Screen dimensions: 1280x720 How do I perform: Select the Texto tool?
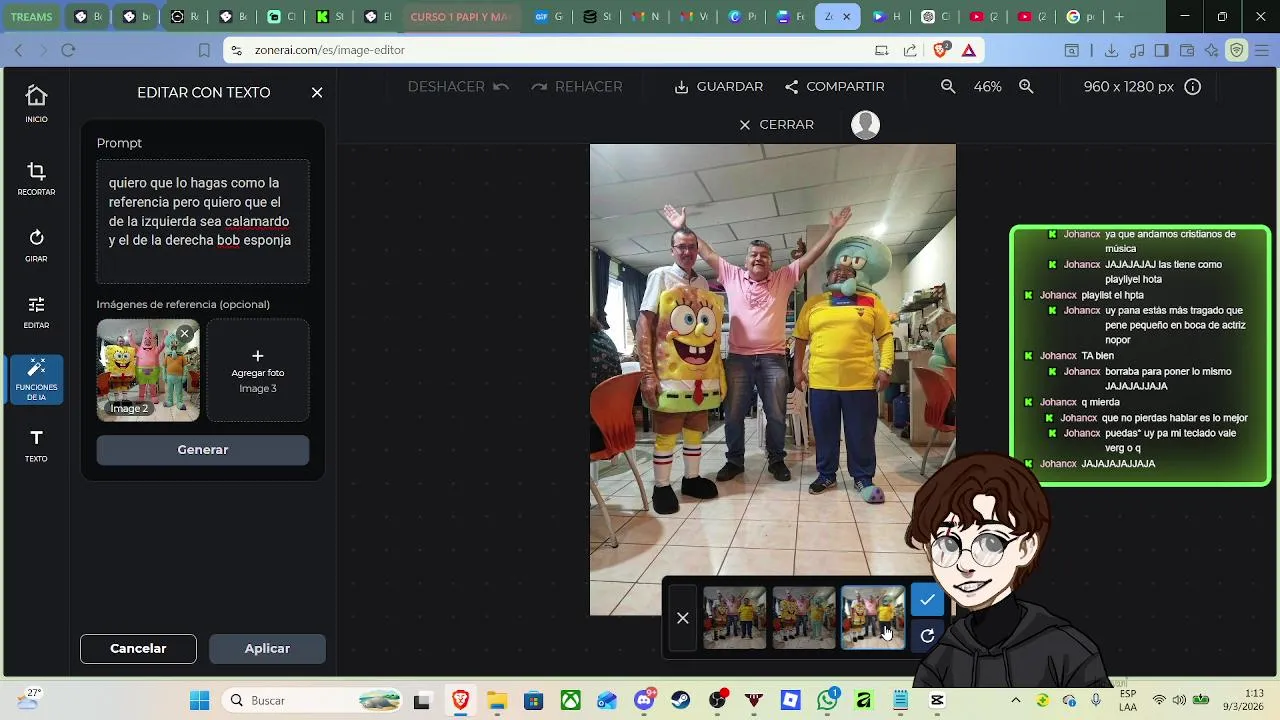pyautogui.click(x=36, y=446)
